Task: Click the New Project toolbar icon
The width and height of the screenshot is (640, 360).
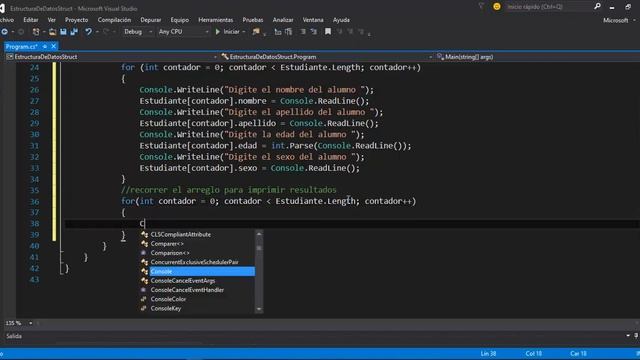Action: [36, 31]
